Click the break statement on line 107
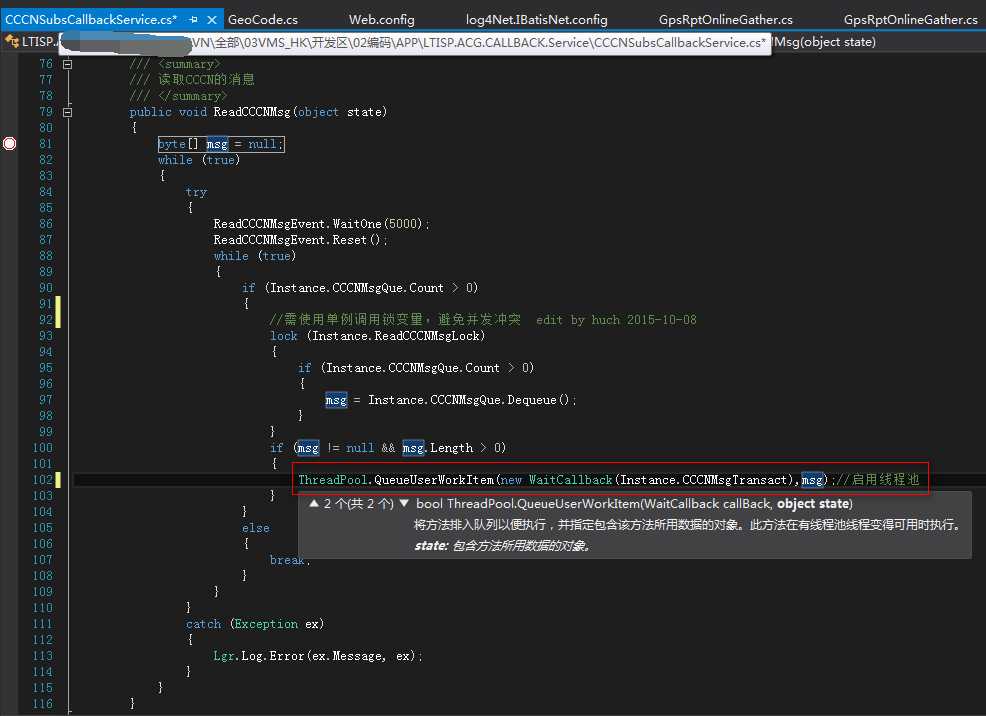 tap(289, 559)
